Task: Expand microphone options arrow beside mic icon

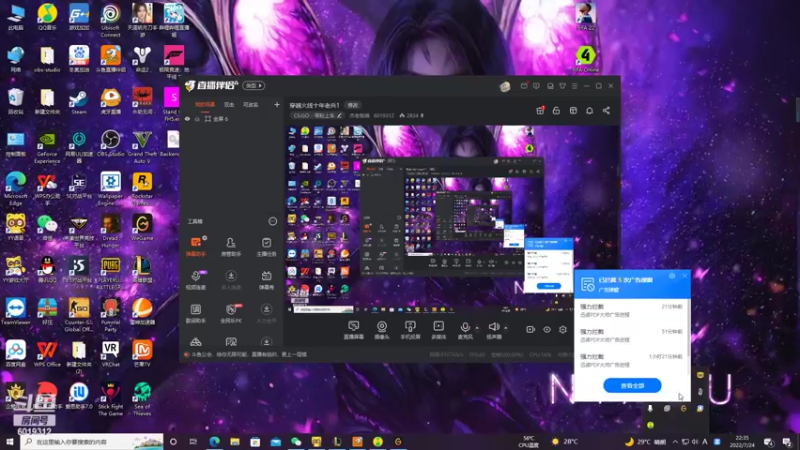Action: point(477,328)
